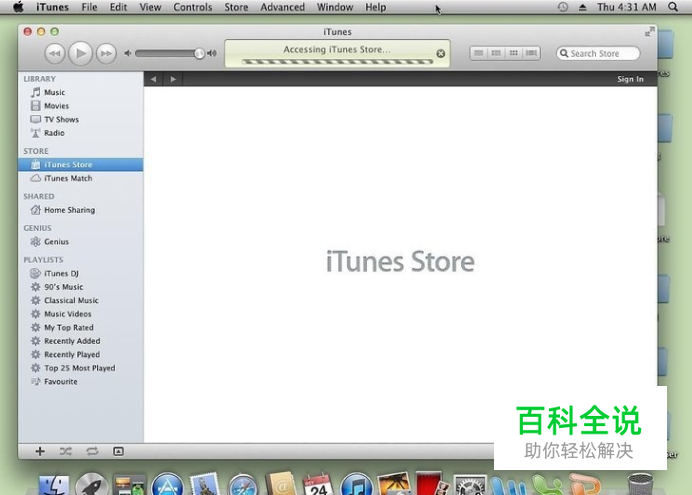Open the Edit menu
Viewport: 692px width, 495px height.
pos(118,7)
